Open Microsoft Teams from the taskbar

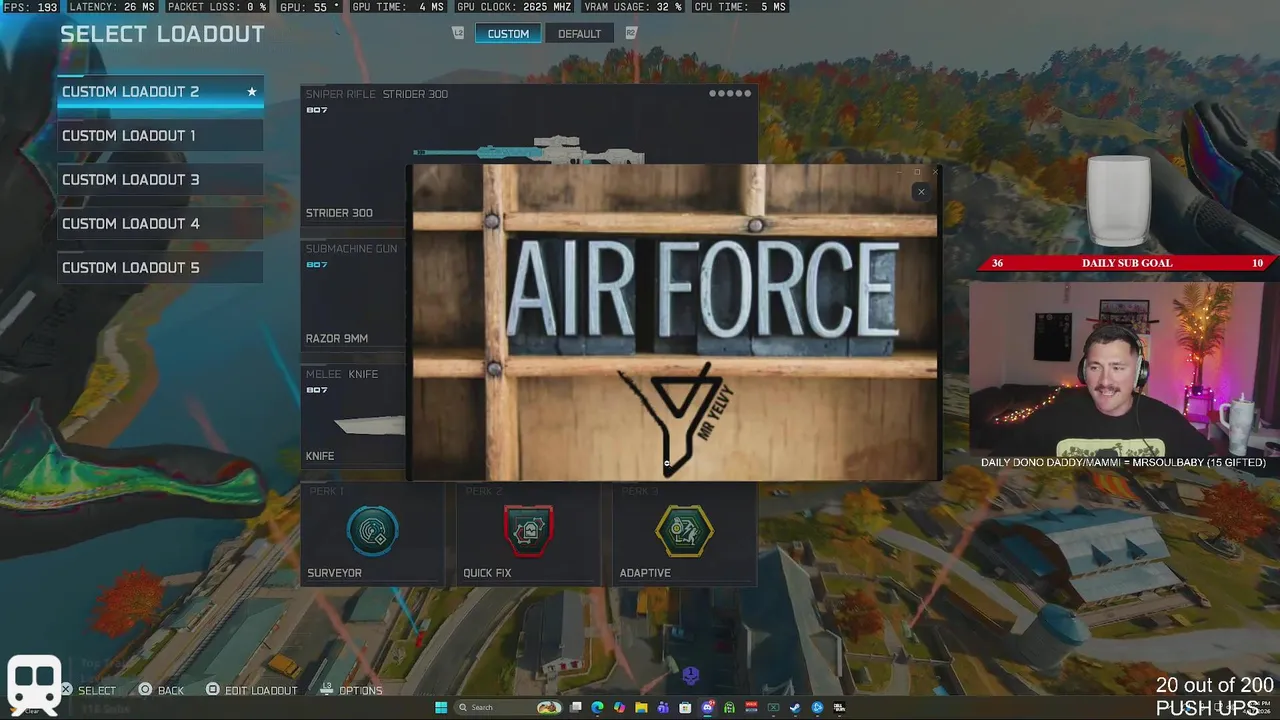pyautogui.click(x=663, y=708)
